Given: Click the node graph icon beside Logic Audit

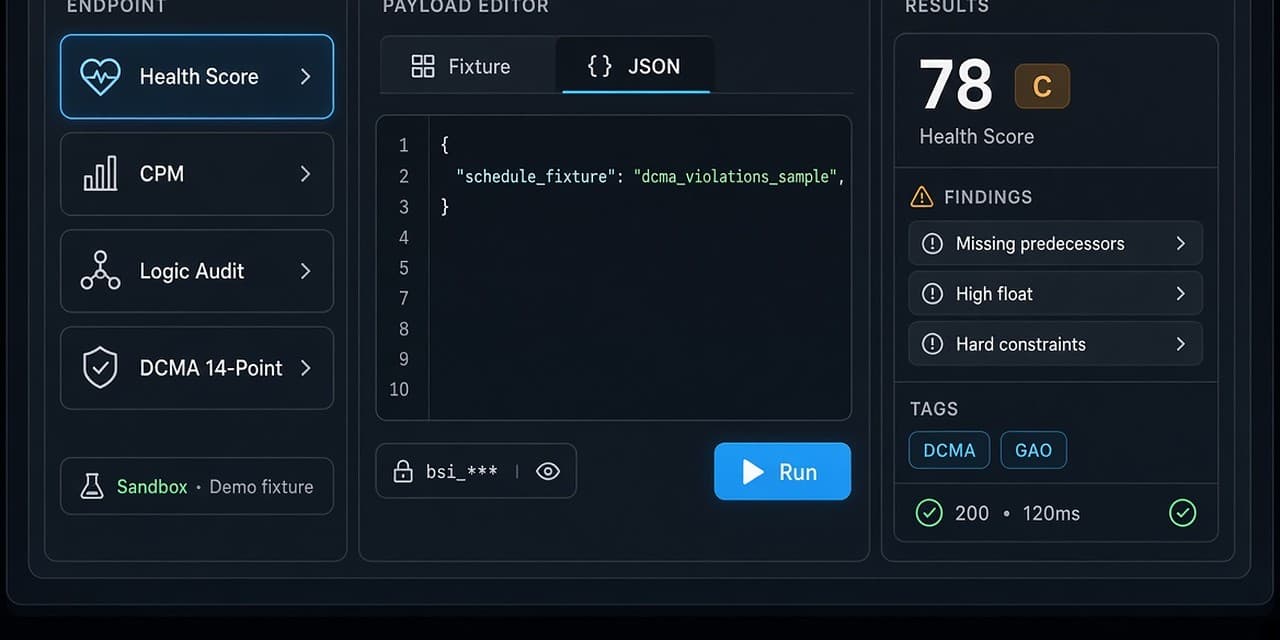Looking at the screenshot, I should 100,271.
